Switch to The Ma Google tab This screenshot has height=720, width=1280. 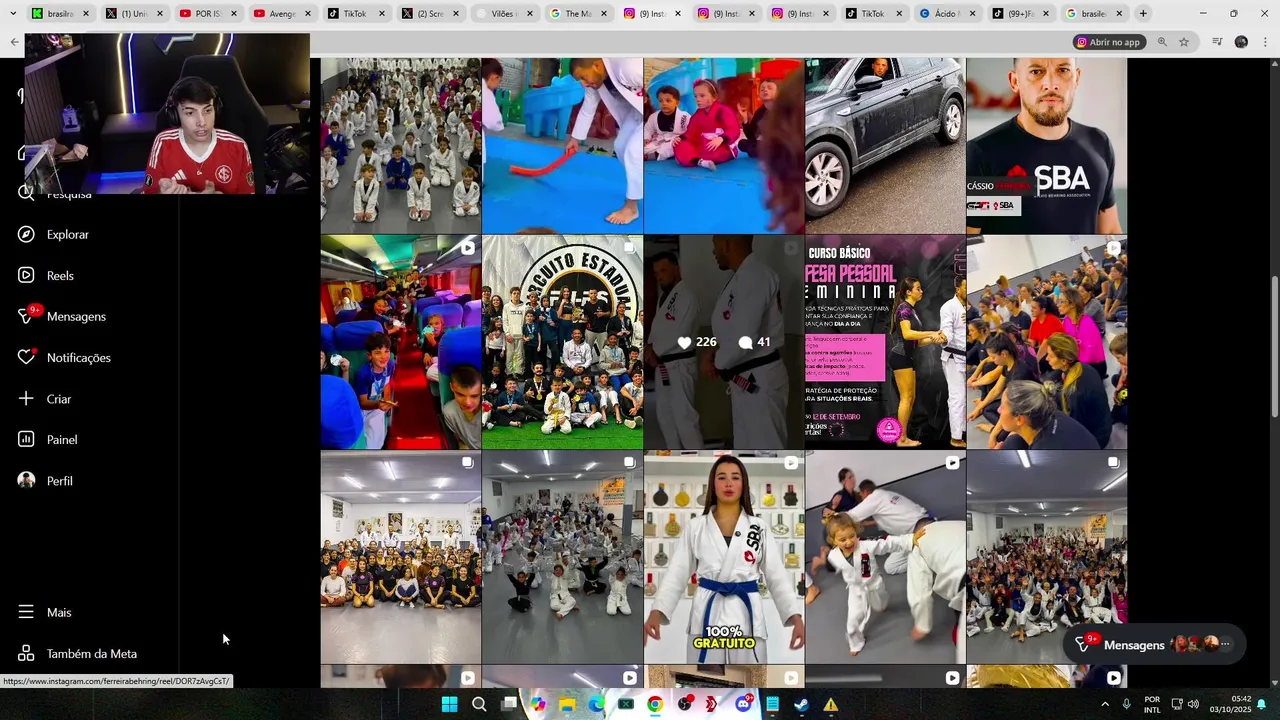578,14
